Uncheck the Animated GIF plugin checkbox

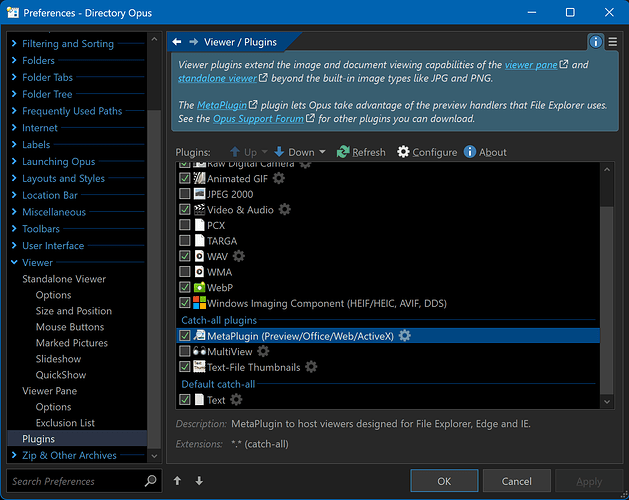coord(185,178)
